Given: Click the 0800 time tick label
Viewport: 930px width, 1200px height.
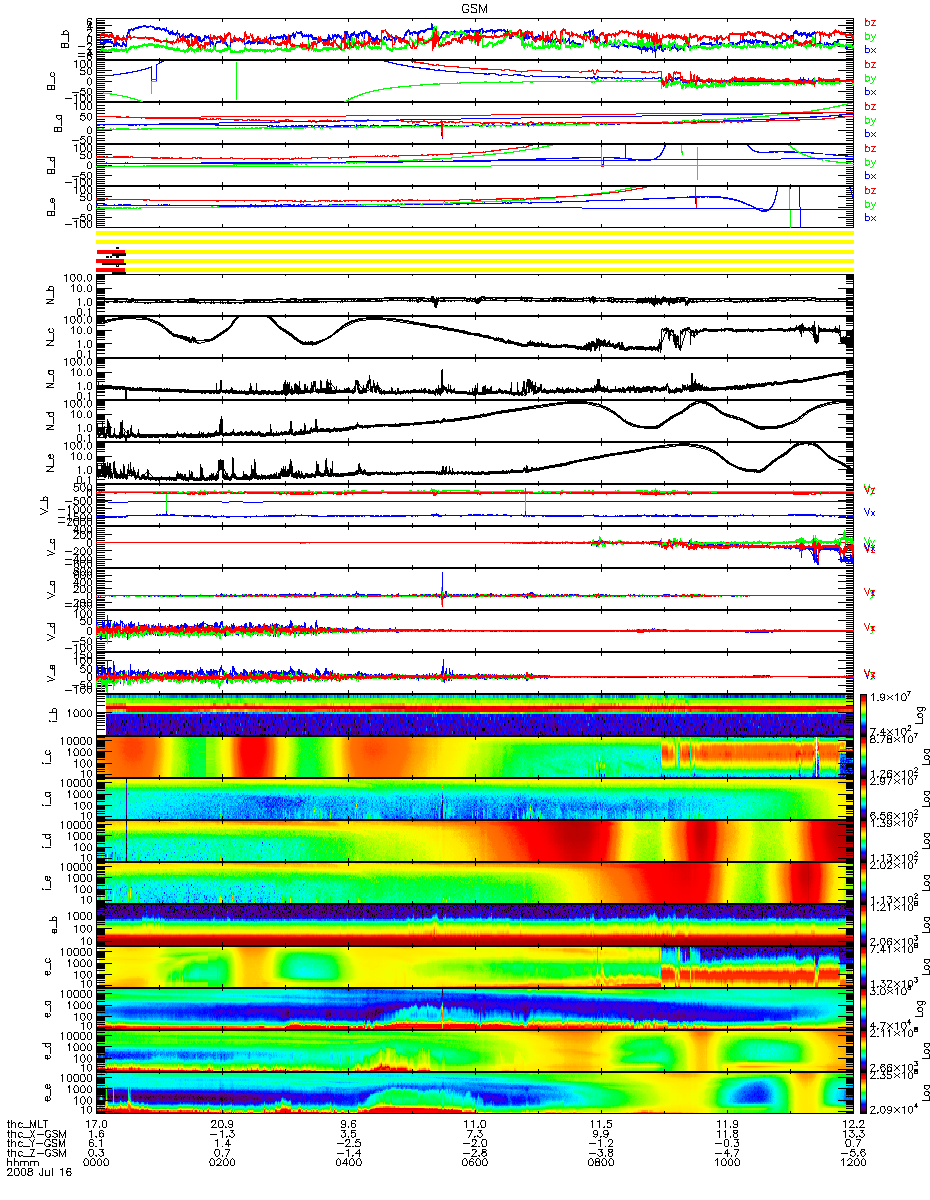Looking at the screenshot, I should (600, 1162).
